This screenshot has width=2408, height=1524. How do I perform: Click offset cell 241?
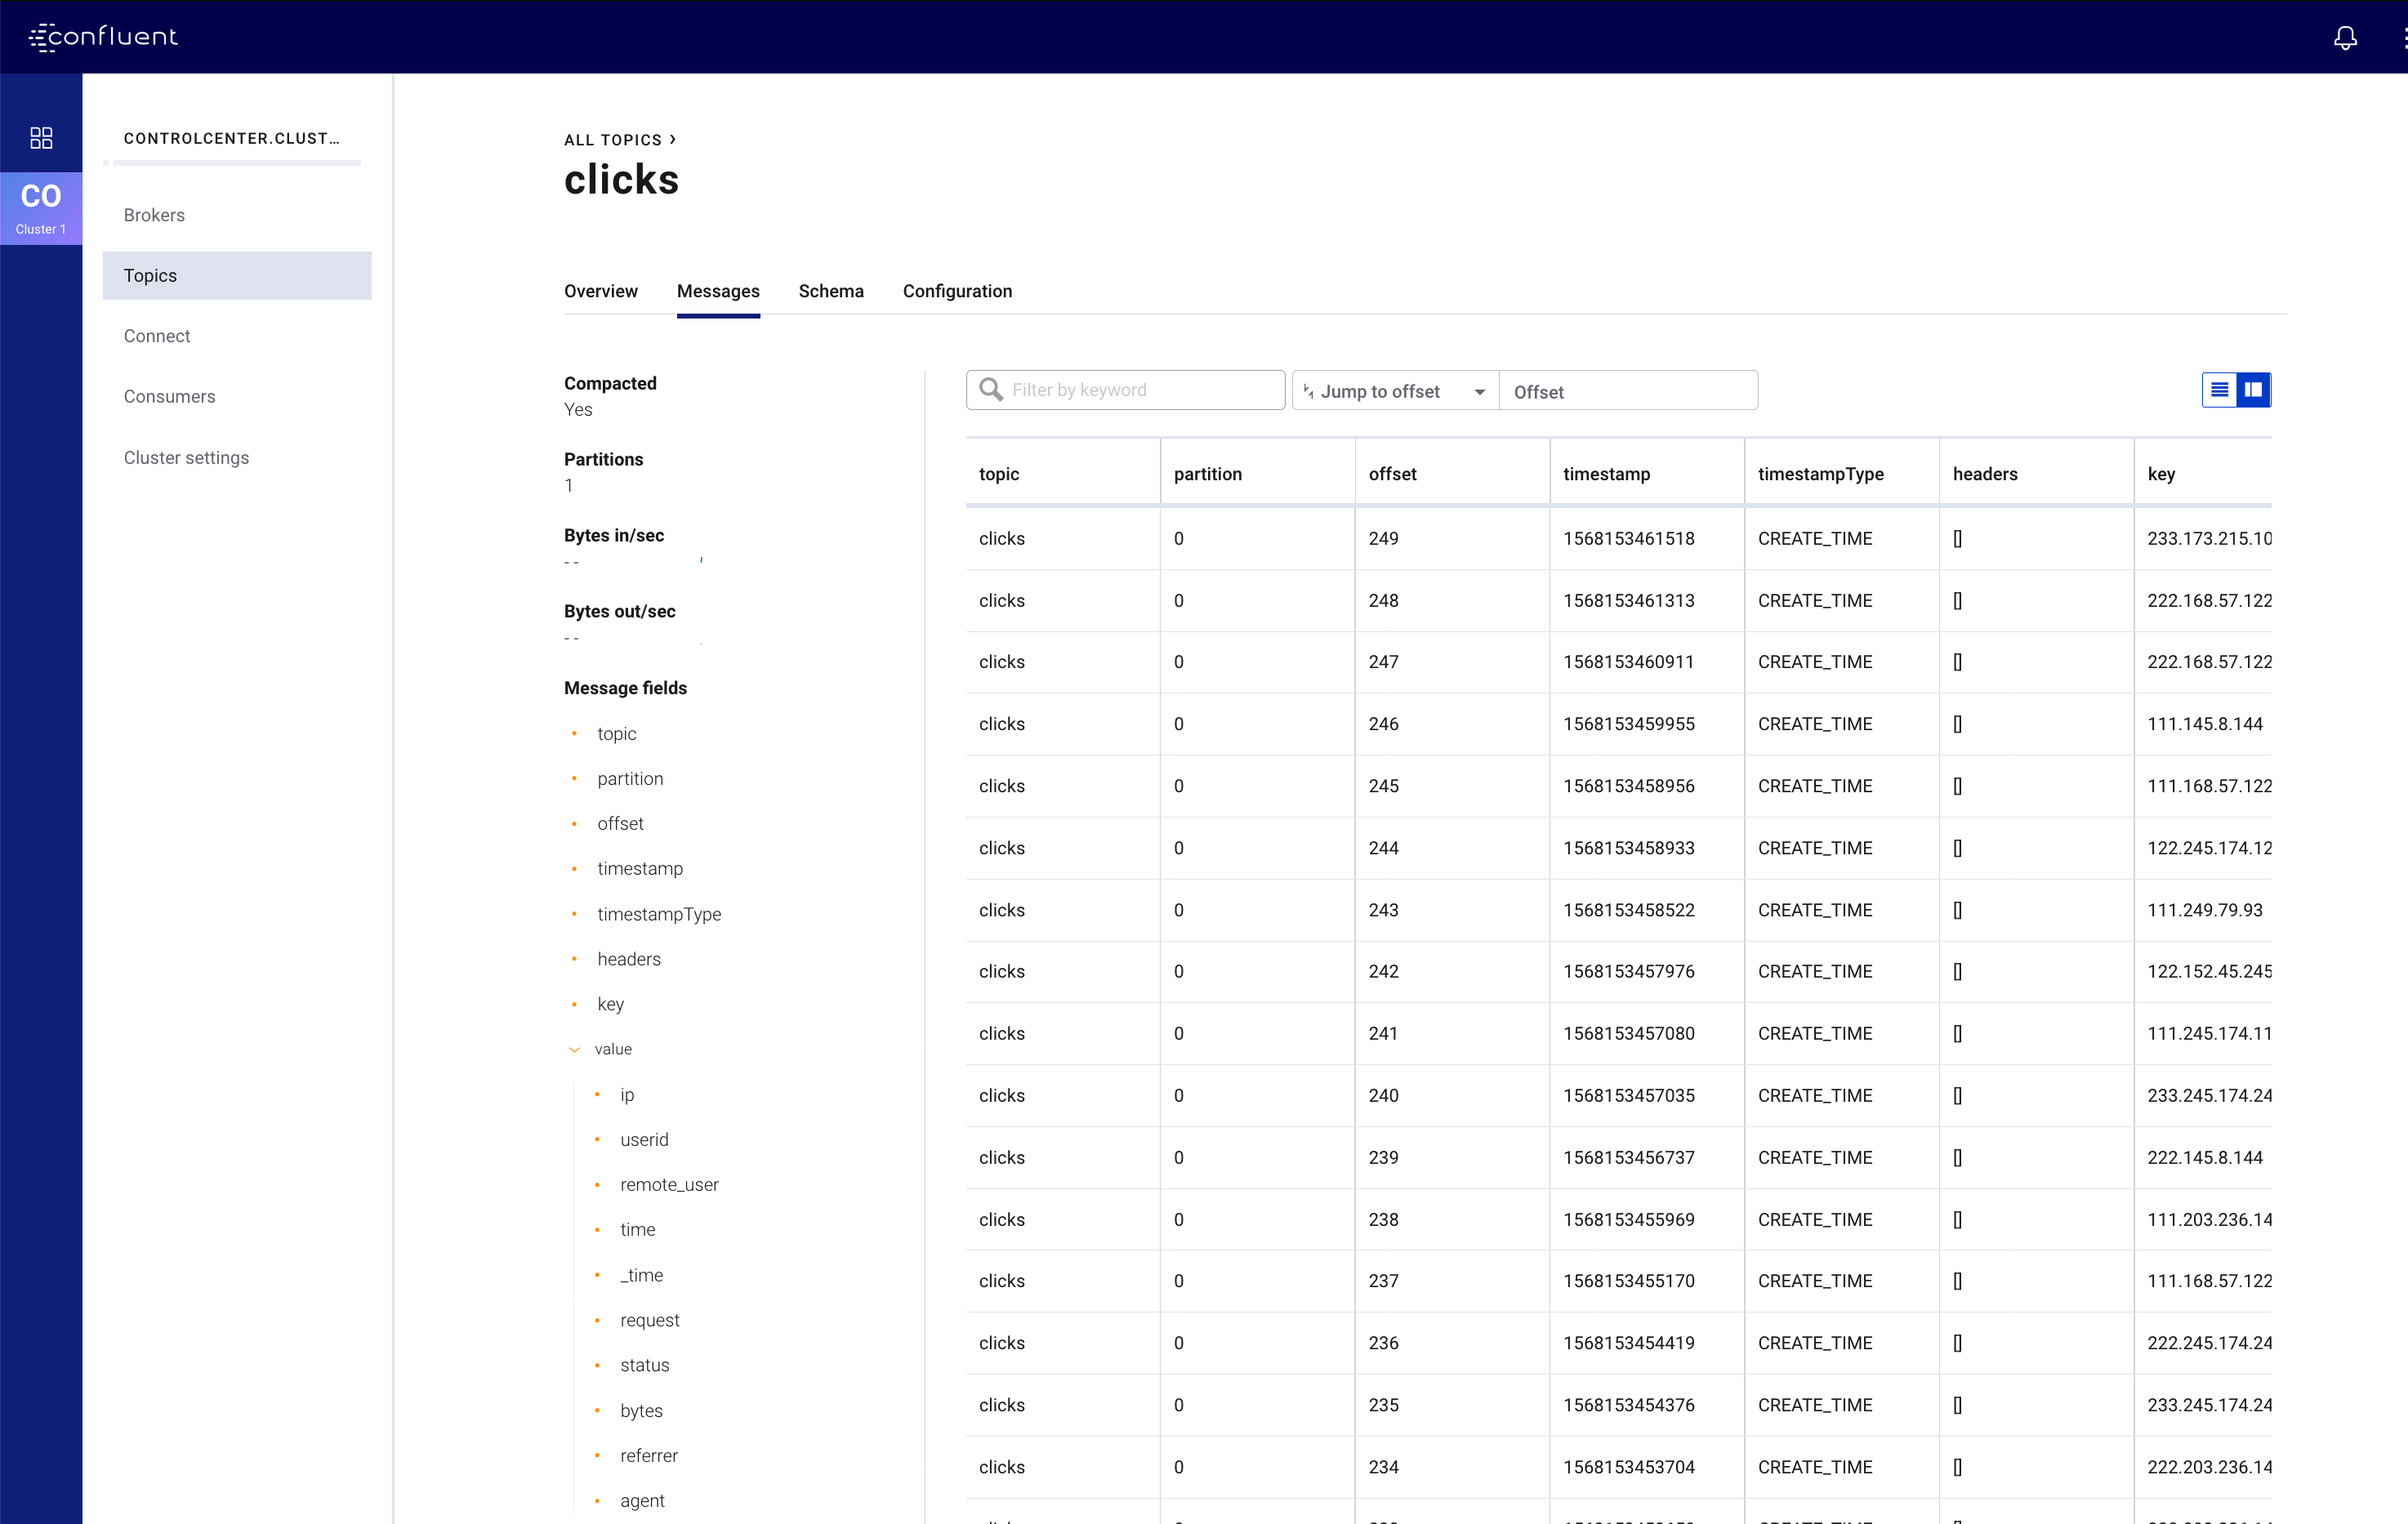click(x=1384, y=1034)
